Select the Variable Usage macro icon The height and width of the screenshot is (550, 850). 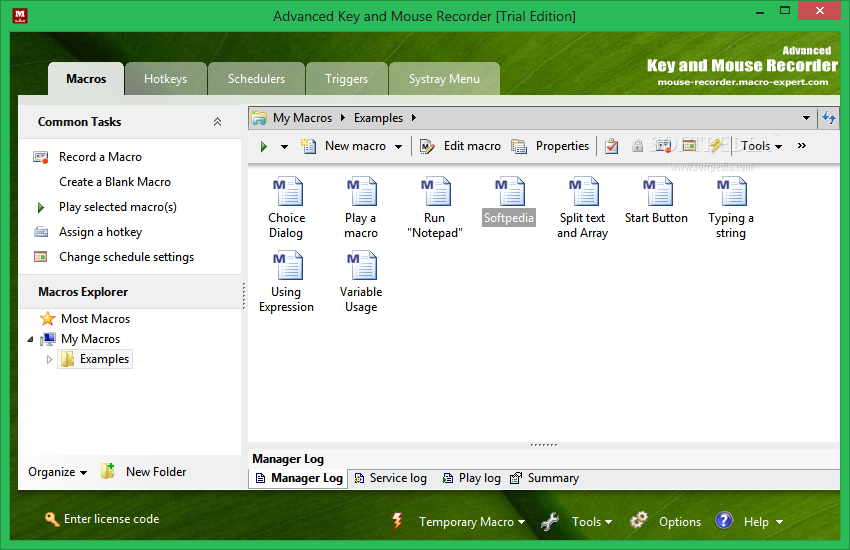[362, 265]
